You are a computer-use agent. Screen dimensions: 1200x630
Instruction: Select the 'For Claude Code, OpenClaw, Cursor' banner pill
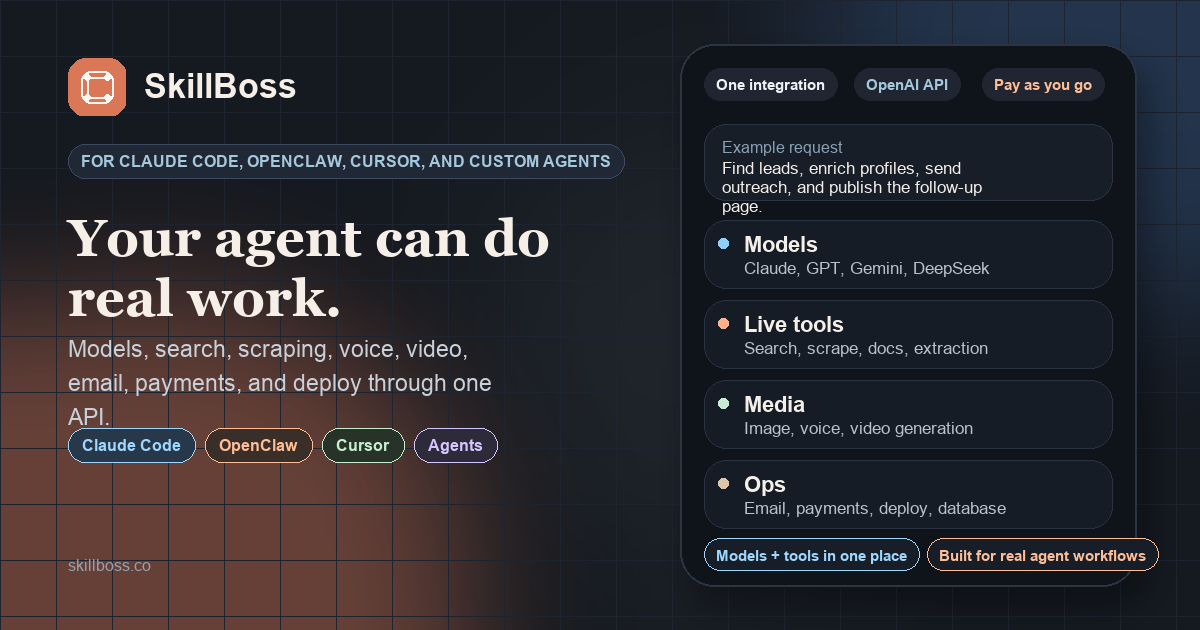pyautogui.click(x=346, y=161)
